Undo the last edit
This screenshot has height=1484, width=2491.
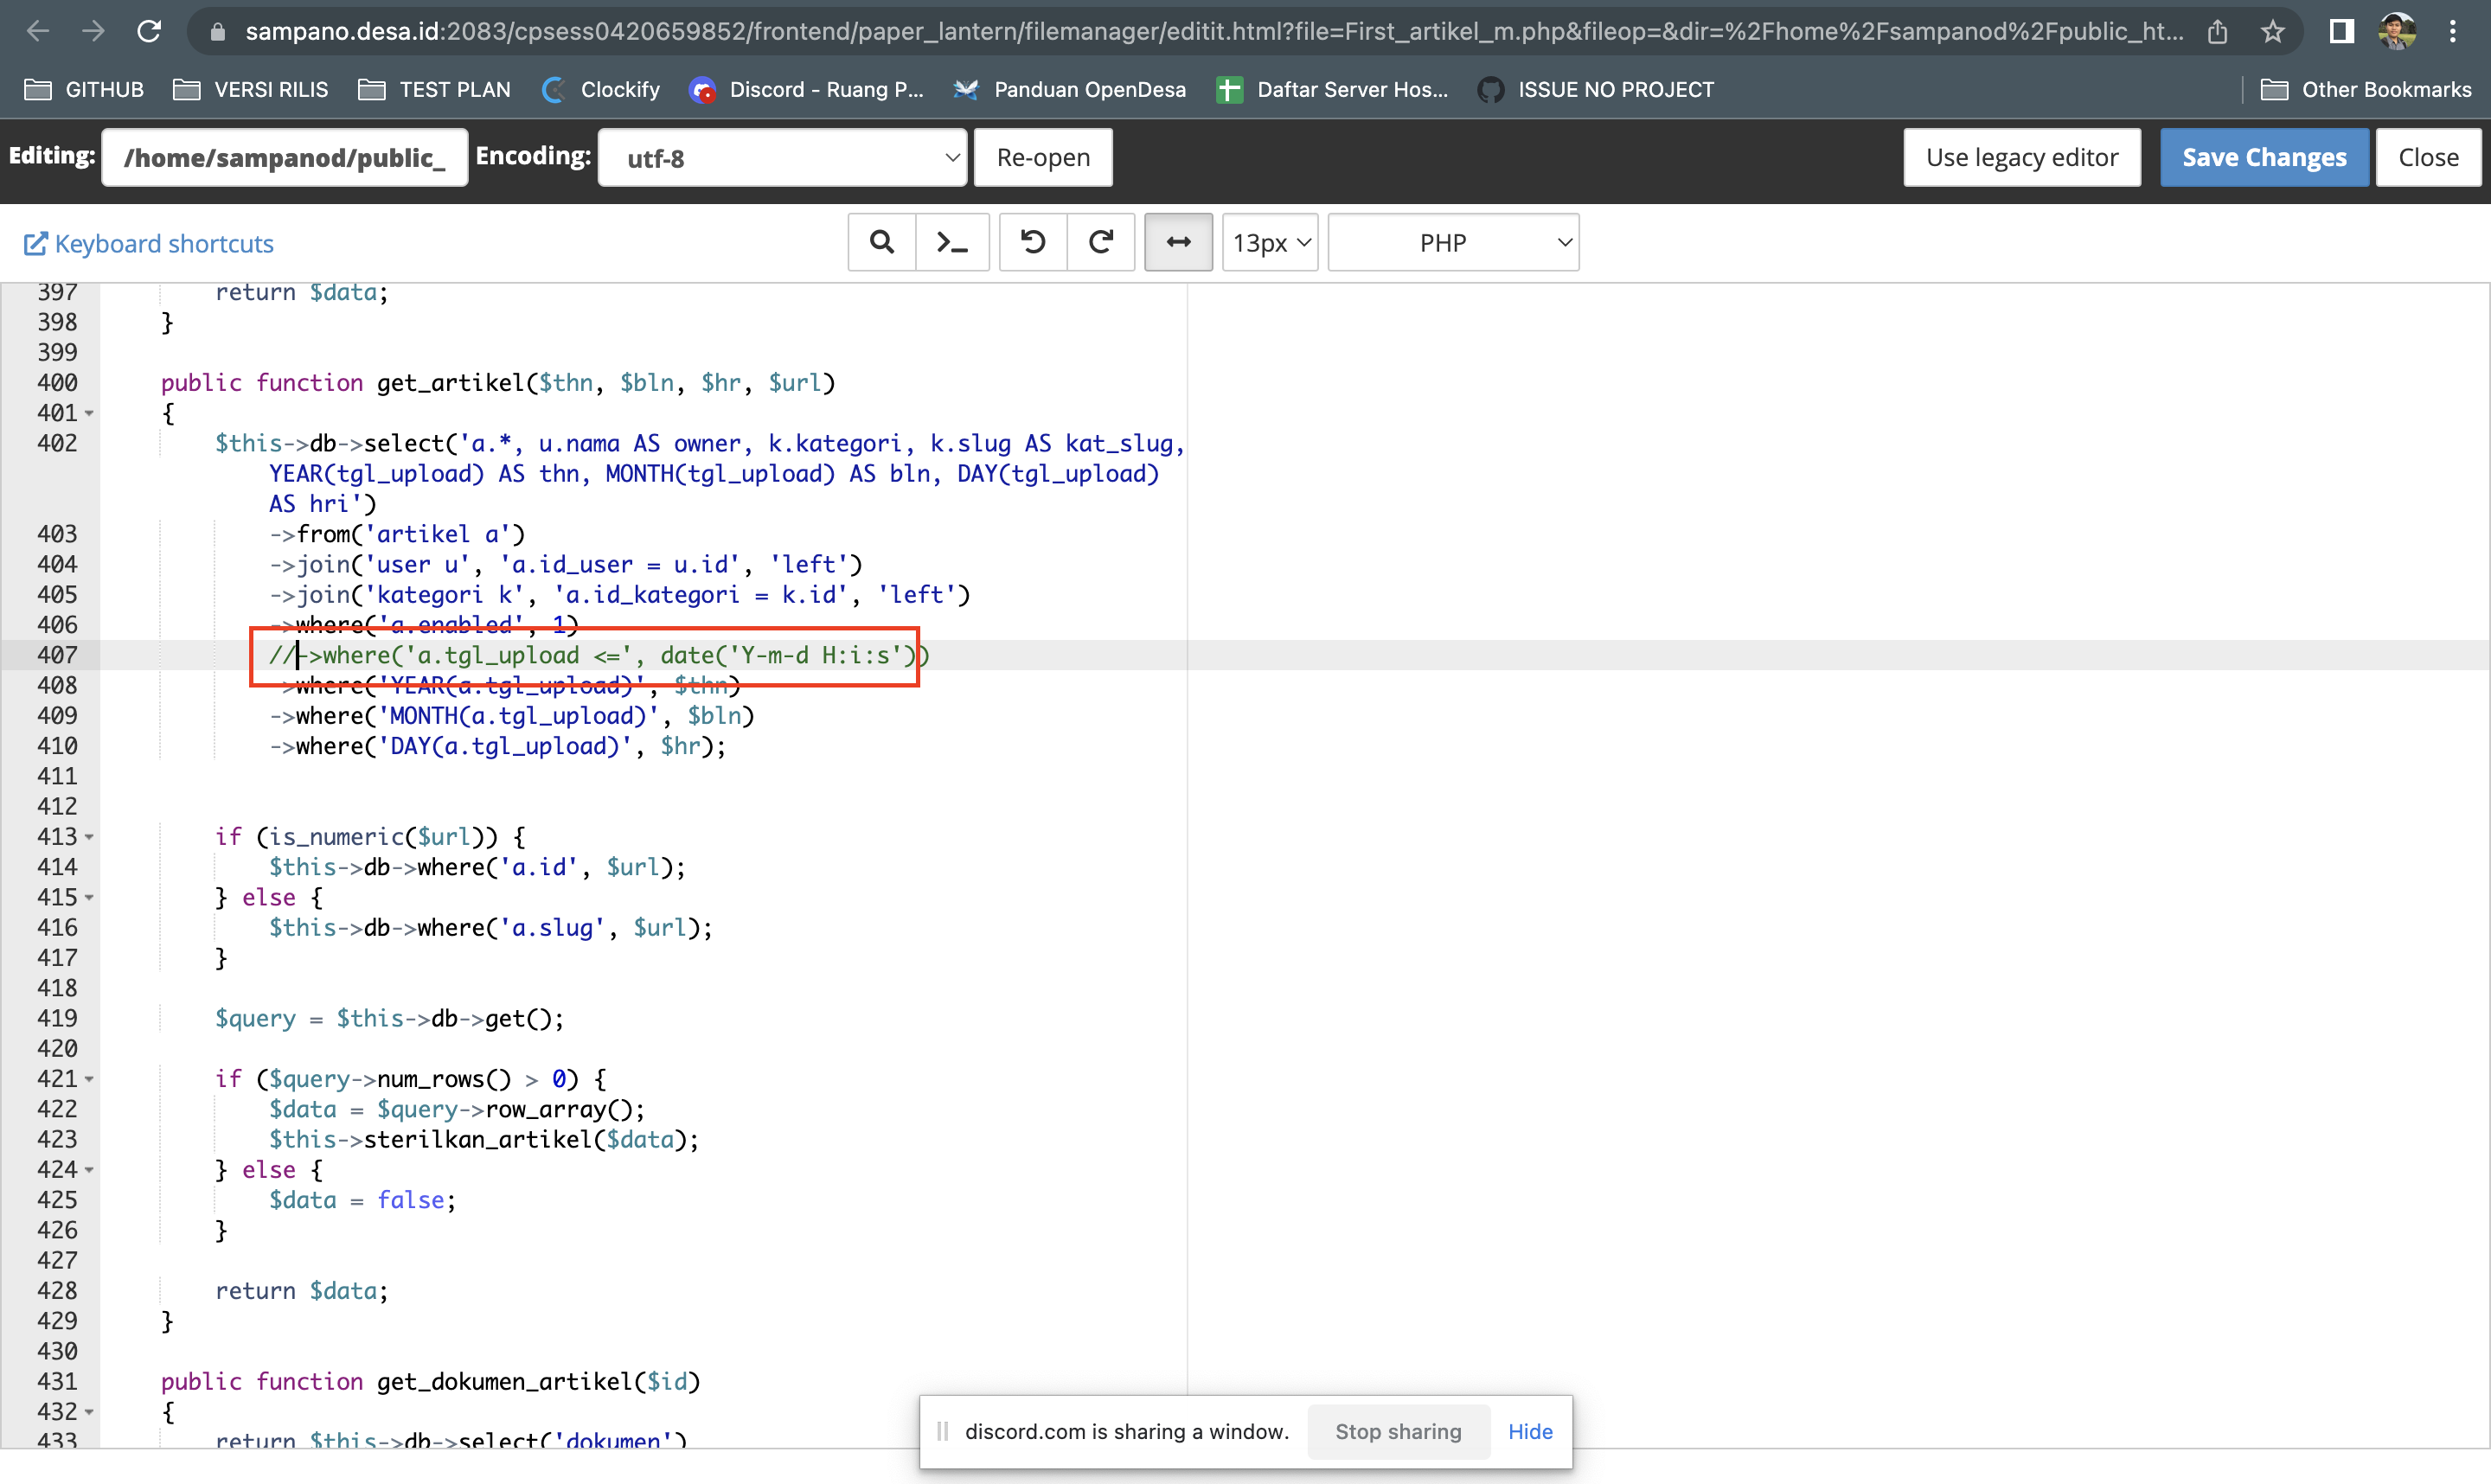[x=1033, y=242]
